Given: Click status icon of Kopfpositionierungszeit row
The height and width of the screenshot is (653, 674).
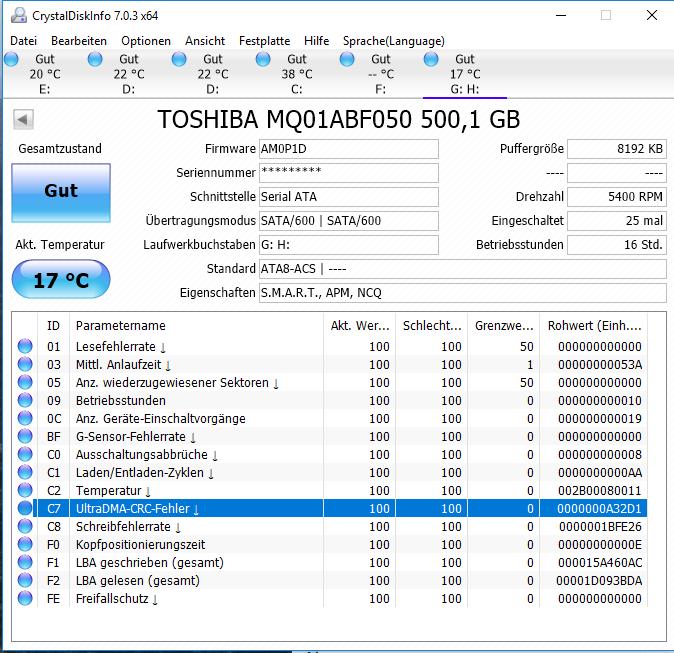Looking at the screenshot, I should 25,544.
